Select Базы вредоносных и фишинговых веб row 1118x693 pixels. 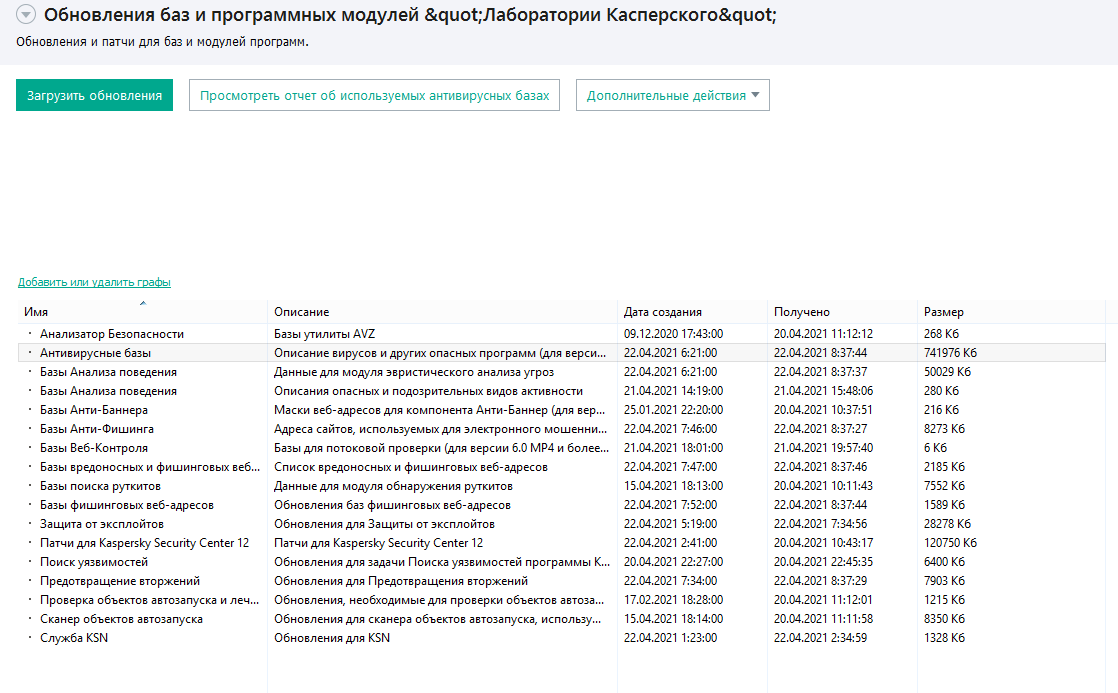coord(562,467)
